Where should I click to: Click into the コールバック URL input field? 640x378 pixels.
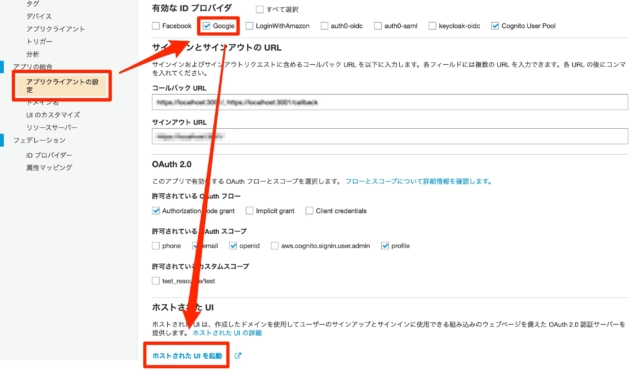(390, 102)
